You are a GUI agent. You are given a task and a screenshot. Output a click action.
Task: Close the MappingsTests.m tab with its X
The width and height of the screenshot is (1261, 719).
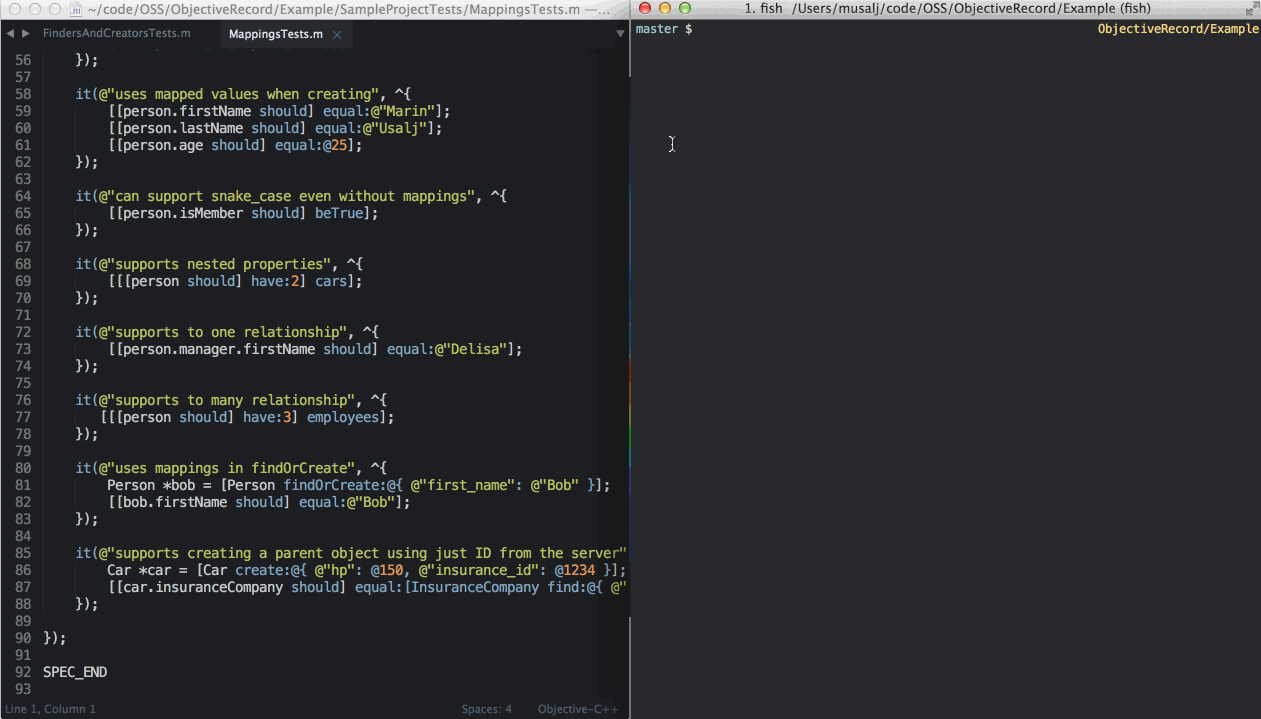point(337,34)
